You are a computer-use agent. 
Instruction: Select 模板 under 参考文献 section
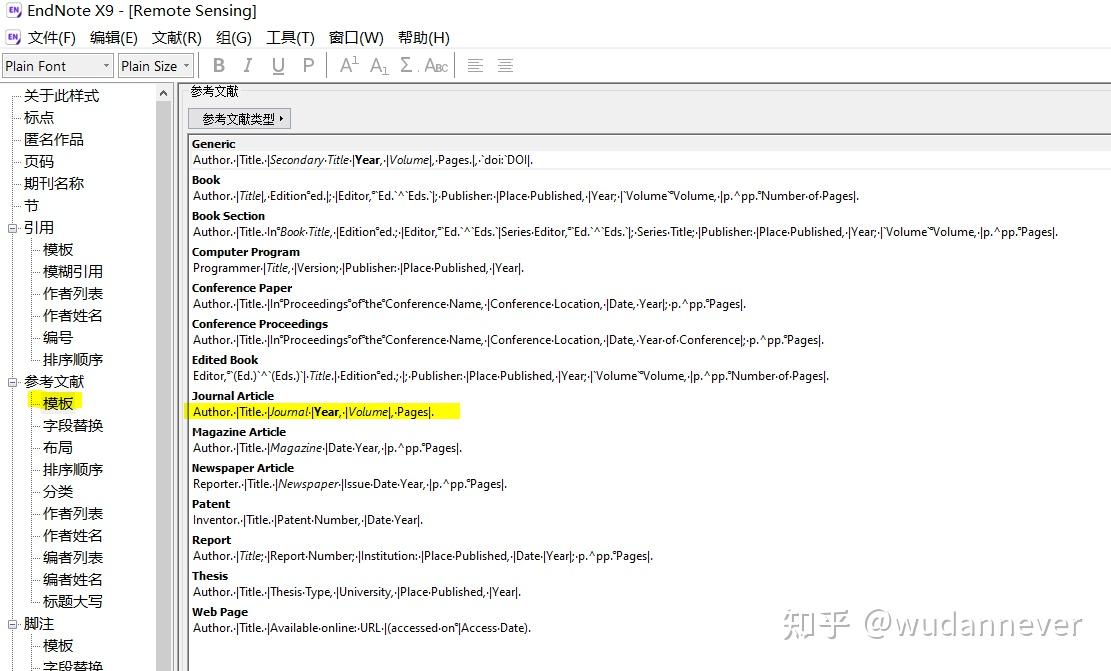coord(57,403)
